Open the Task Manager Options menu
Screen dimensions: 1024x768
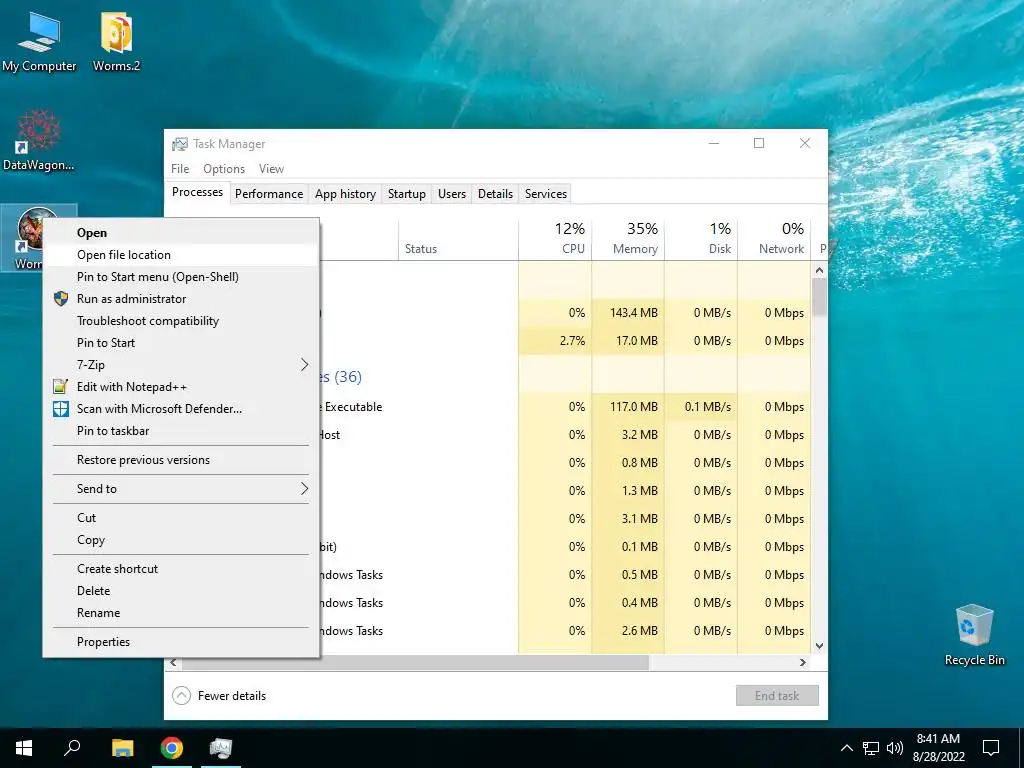tap(224, 168)
